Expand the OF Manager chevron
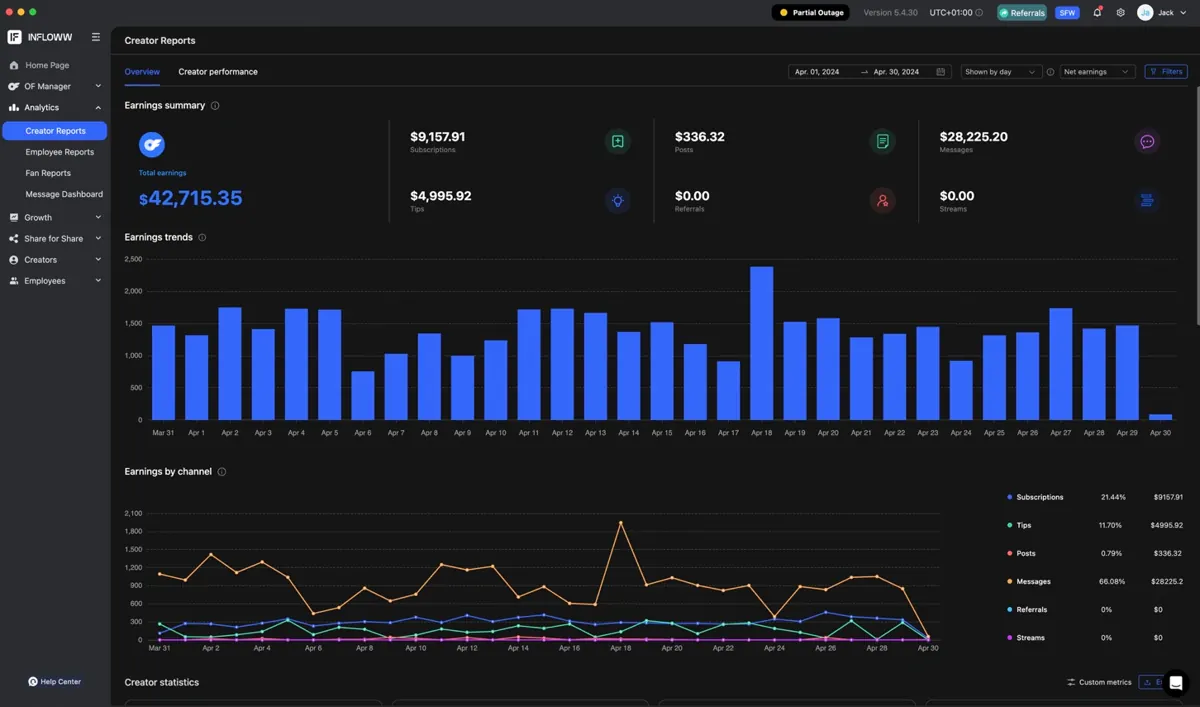 [x=98, y=86]
